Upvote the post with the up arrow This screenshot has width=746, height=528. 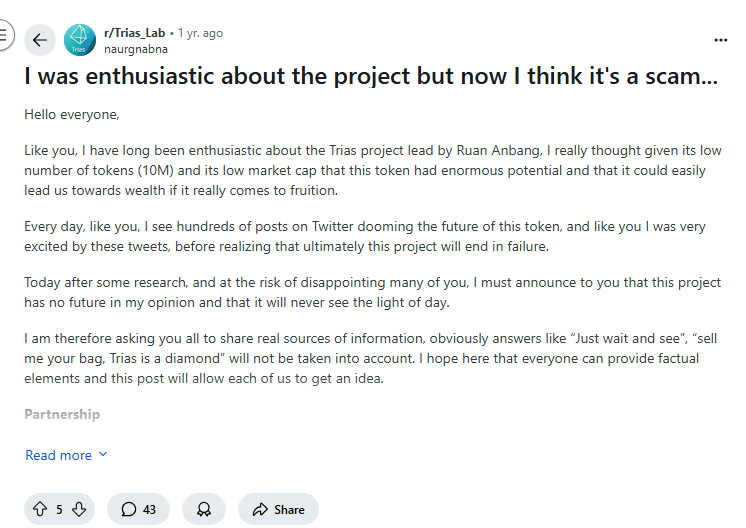tap(40, 509)
